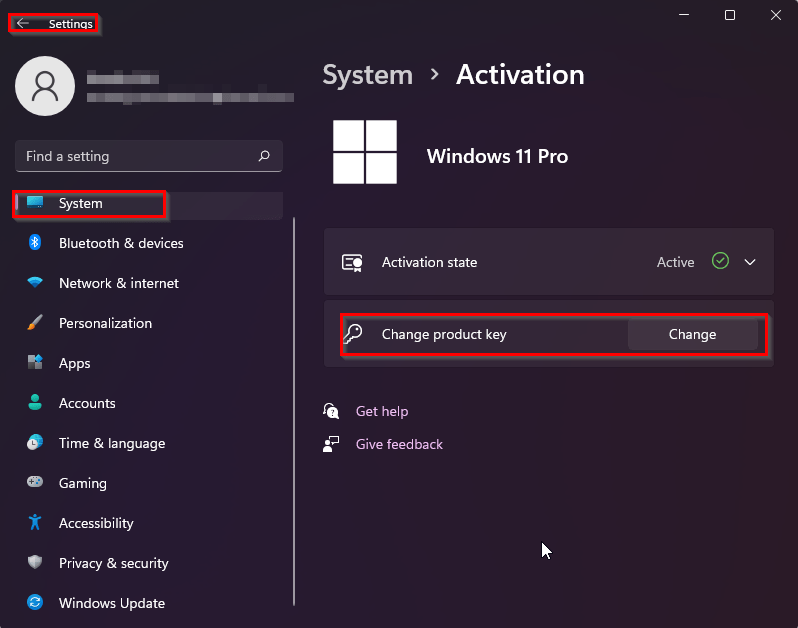Screen dimensions: 798x628
Task: Click the Get help chat icon
Action: coord(331,411)
